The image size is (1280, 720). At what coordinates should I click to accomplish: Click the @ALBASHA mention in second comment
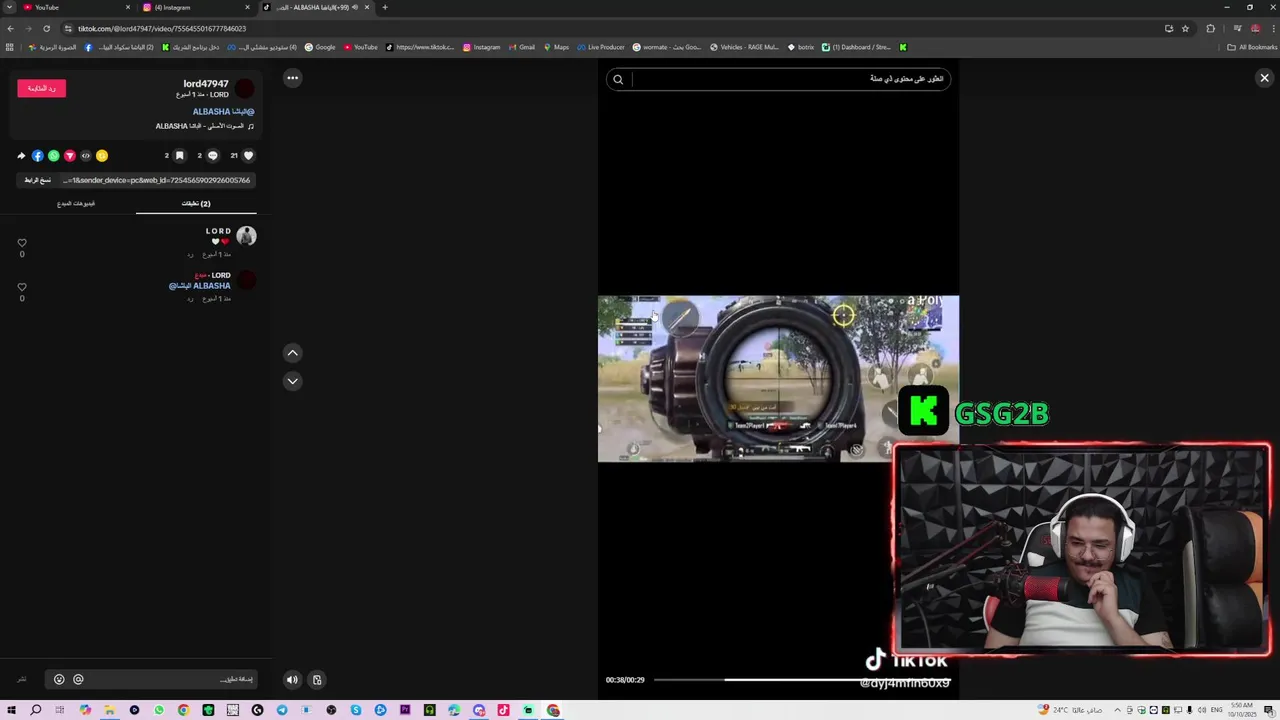tap(199, 286)
